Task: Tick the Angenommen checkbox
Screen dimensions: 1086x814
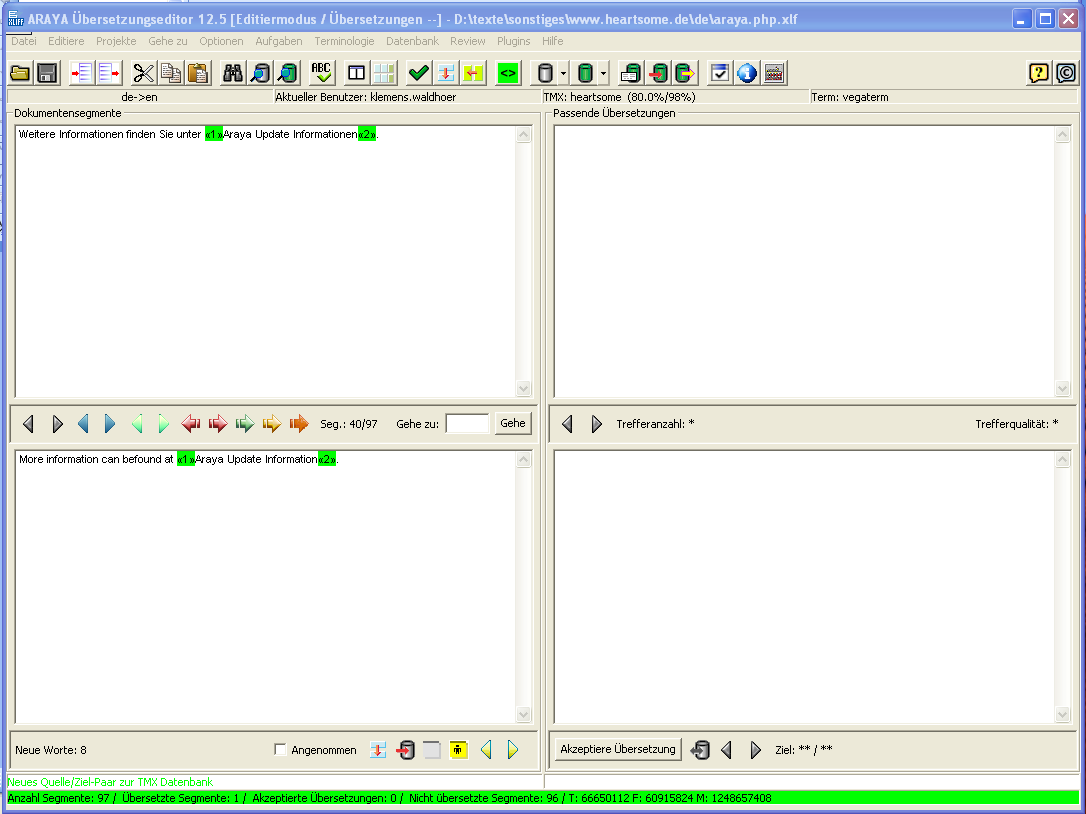Action: pyautogui.click(x=280, y=750)
